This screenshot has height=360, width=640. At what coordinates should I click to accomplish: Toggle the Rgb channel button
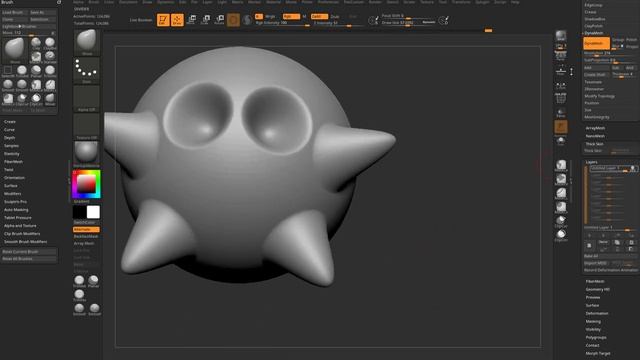(x=291, y=16)
